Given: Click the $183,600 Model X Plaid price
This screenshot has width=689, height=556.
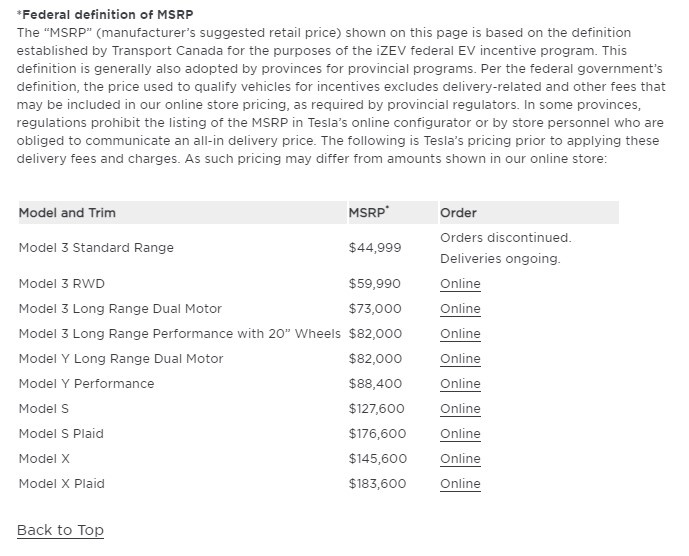Looking at the screenshot, I should (x=378, y=484).
